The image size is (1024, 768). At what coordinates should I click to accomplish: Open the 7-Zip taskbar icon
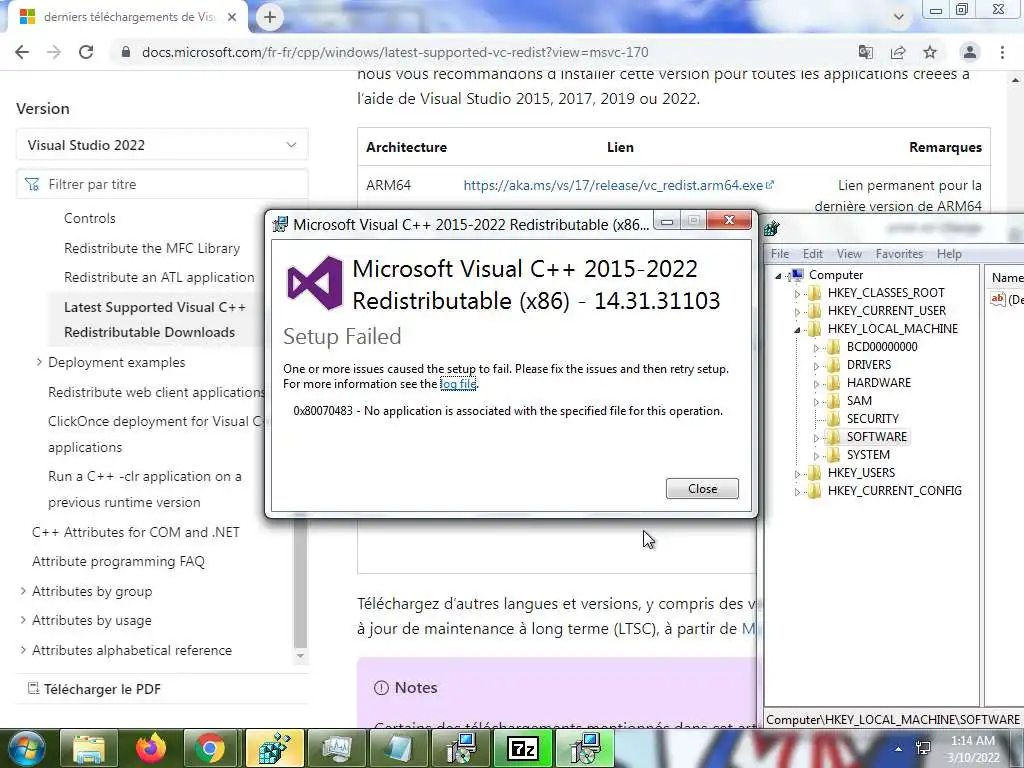click(522, 748)
